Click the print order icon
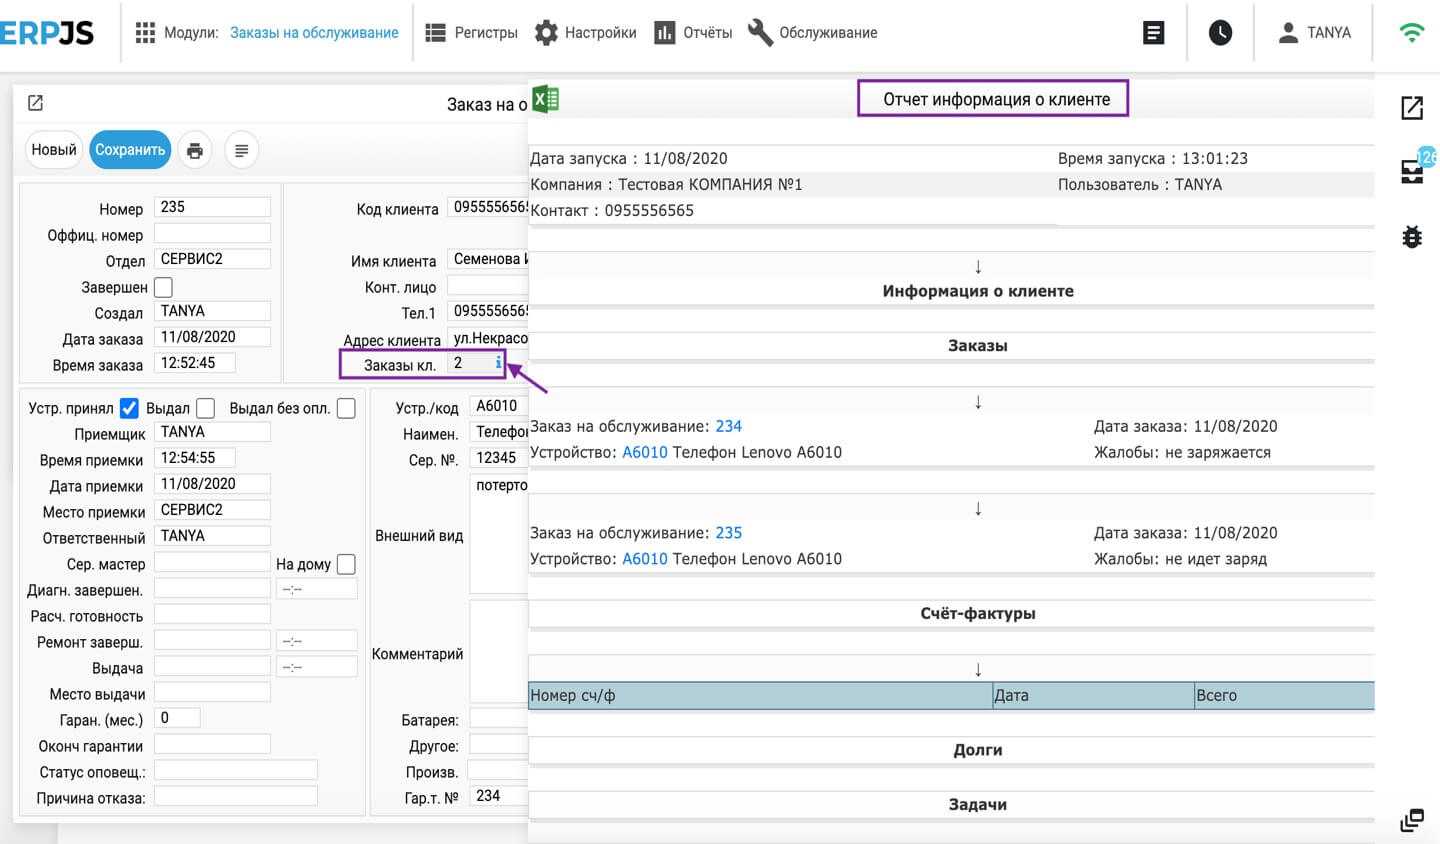 click(195, 150)
